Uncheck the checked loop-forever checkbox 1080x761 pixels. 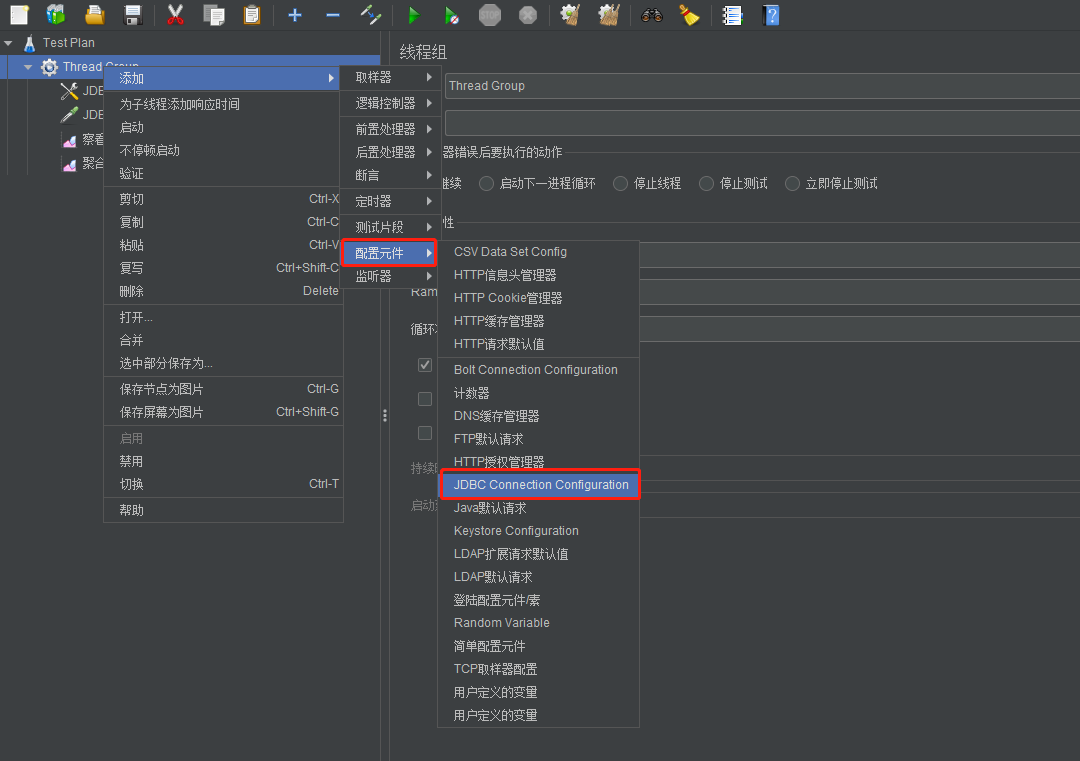[424, 364]
